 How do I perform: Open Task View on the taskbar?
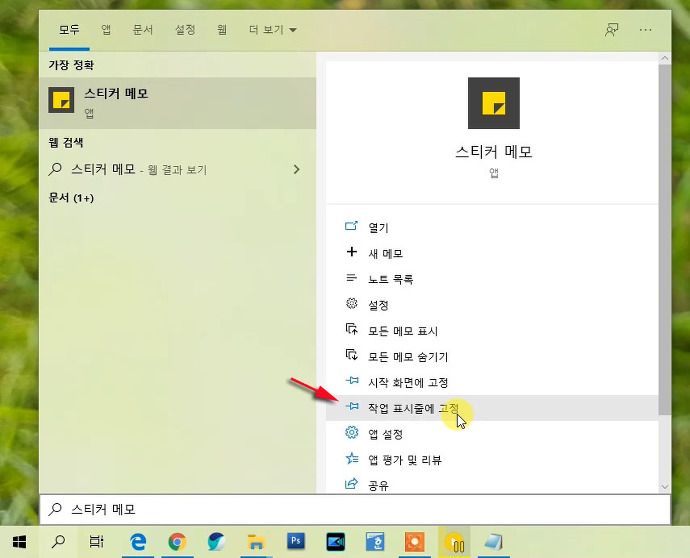click(x=96, y=542)
